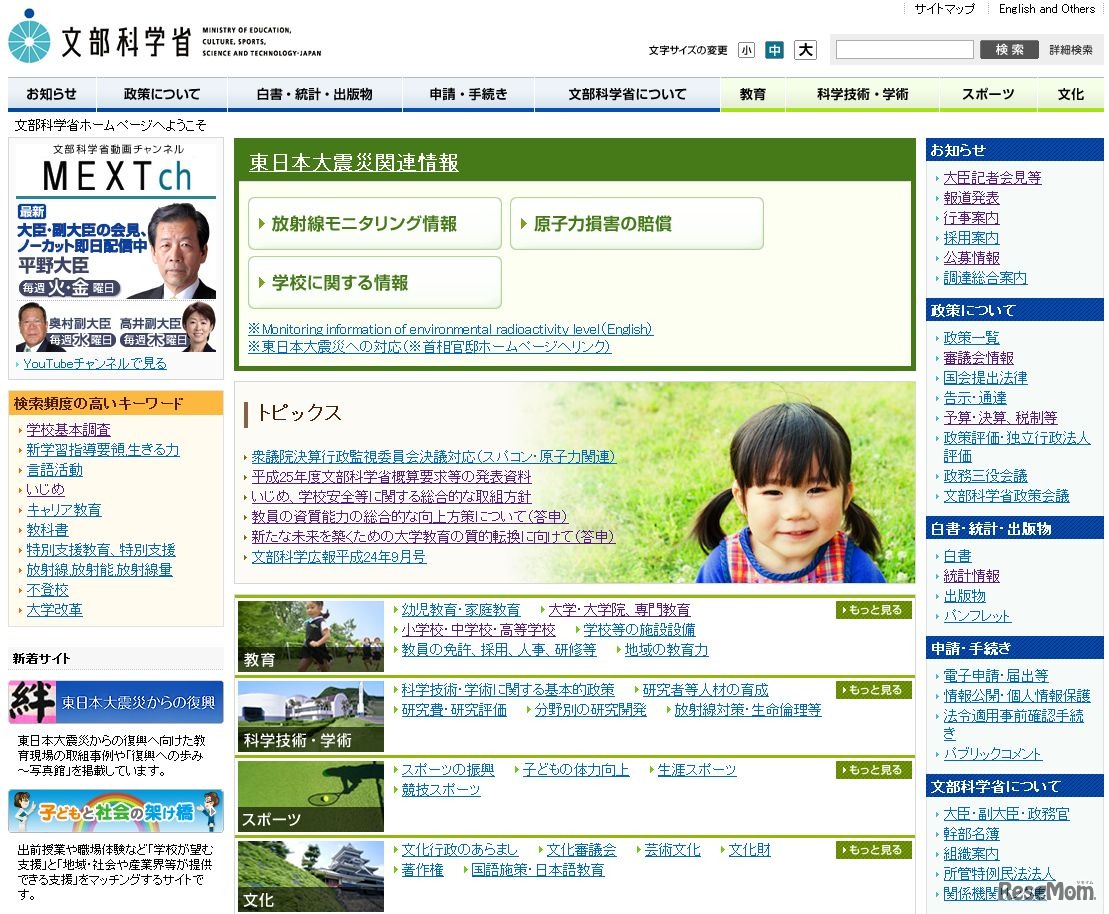
Task: Switch text size to 大
Action: (x=804, y=48)
